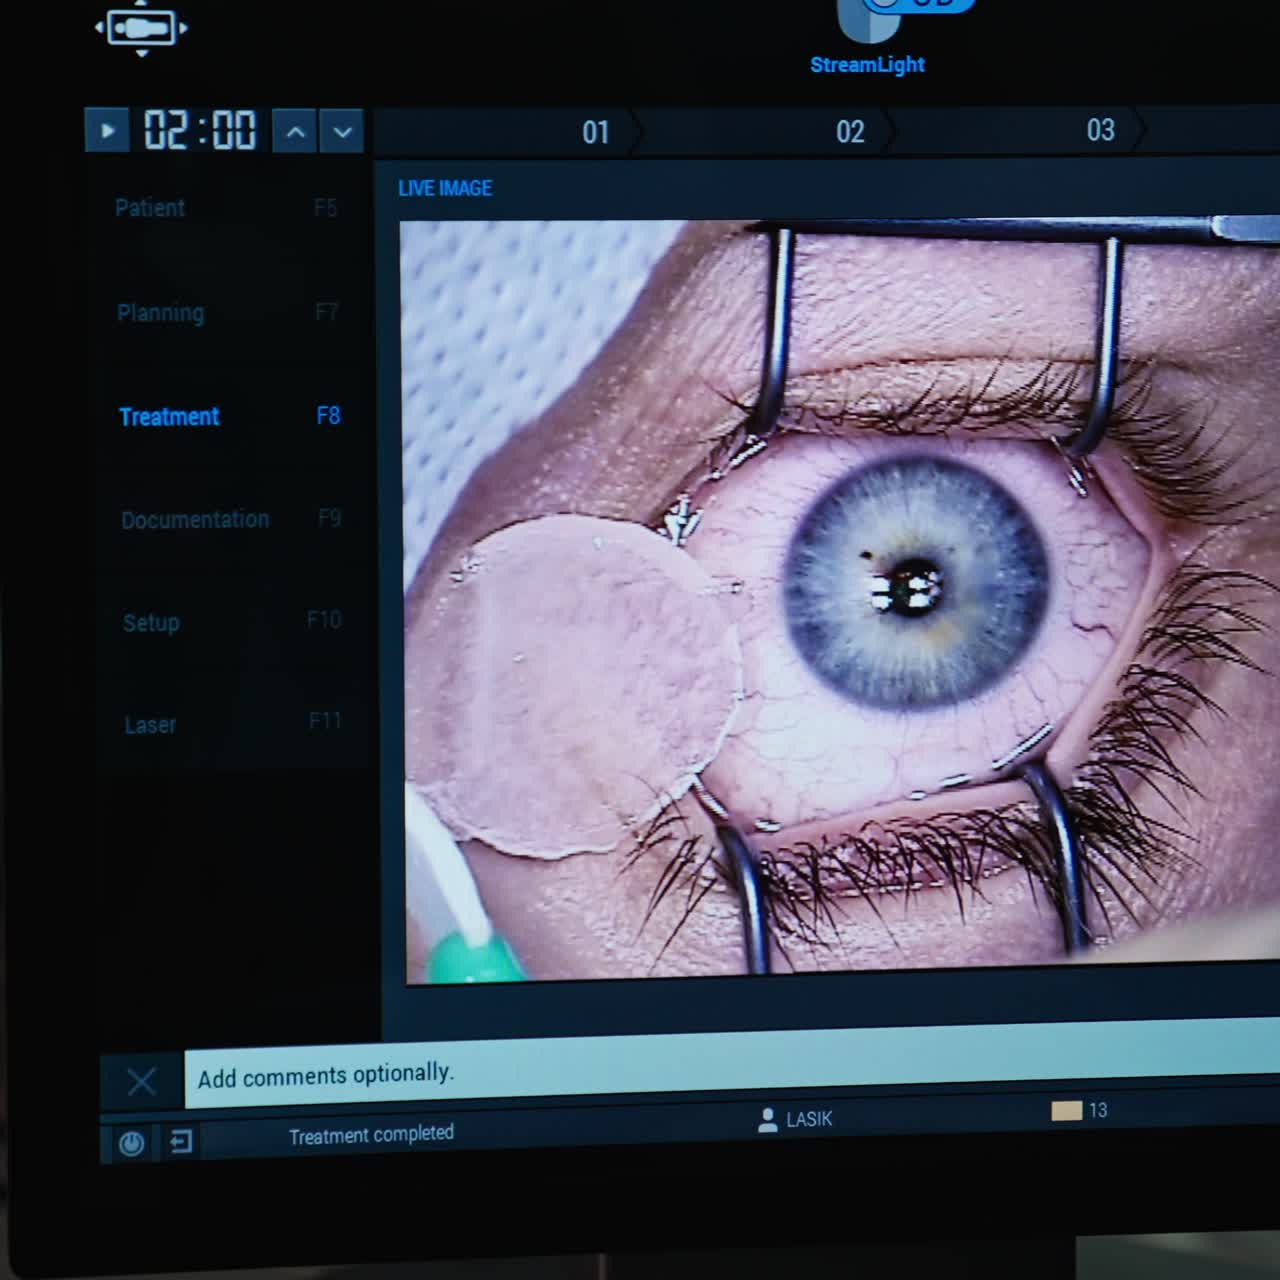Increase the 02:00 timer with the up arrow
This screenshot has height=1280, width=1280.
coord(293,130)
